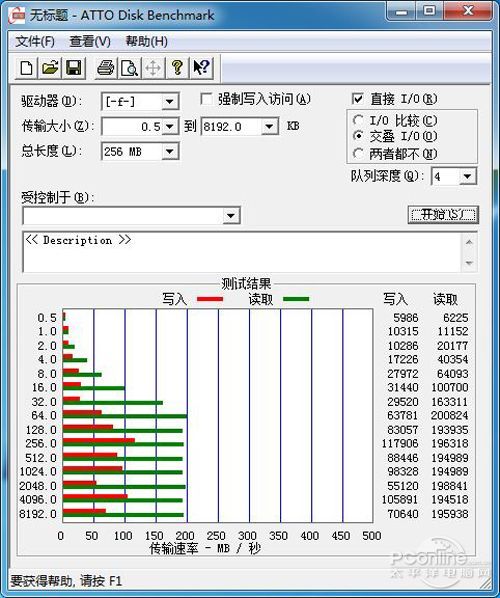This screenshot has height=598, width=500.
Task: Click the write value 5986
Action: (x=406, y=317)
